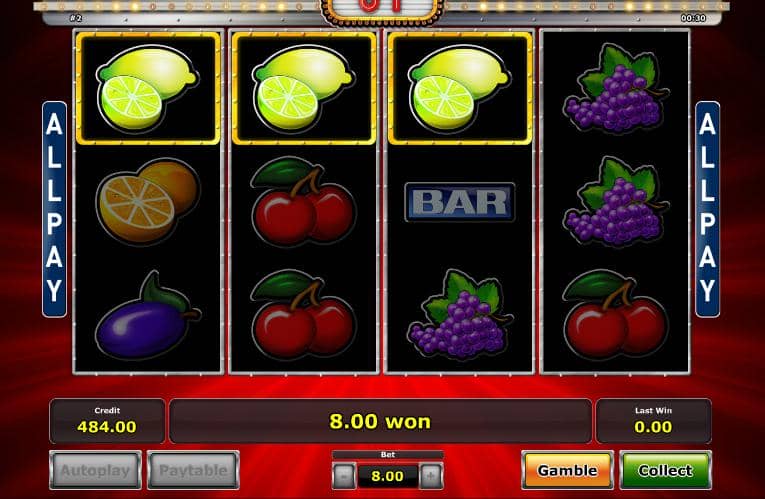Click the left ALLPAY banner
This screenshot has height=499, width=765.
(54, 209)
